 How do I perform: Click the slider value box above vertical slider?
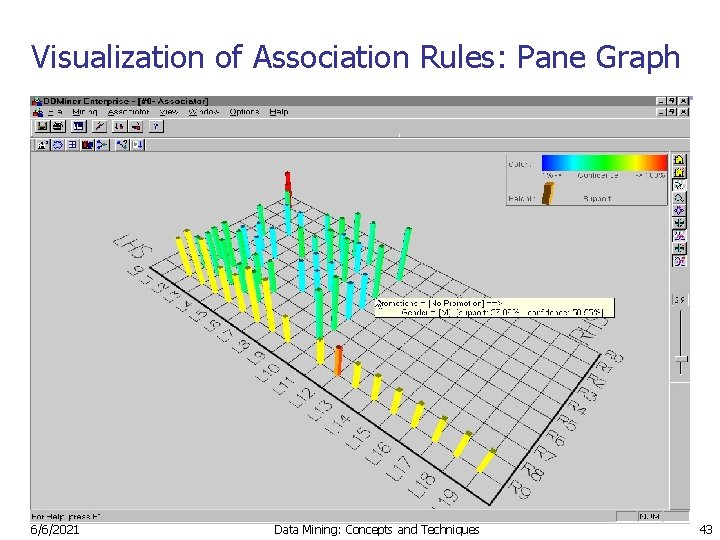click(680, 300)
